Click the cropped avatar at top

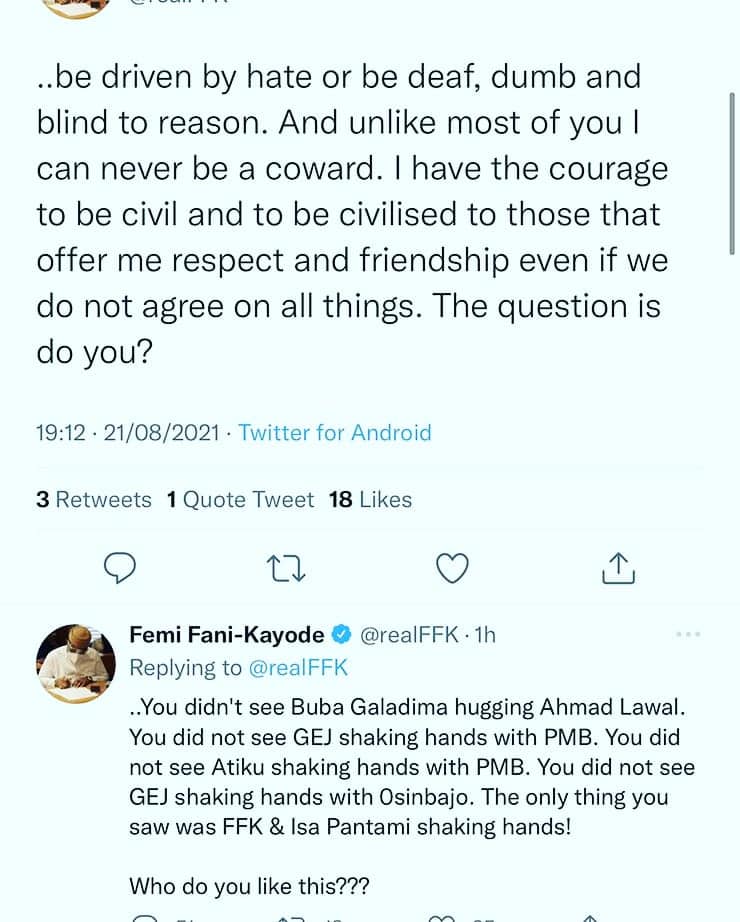[x=70, y=5]
